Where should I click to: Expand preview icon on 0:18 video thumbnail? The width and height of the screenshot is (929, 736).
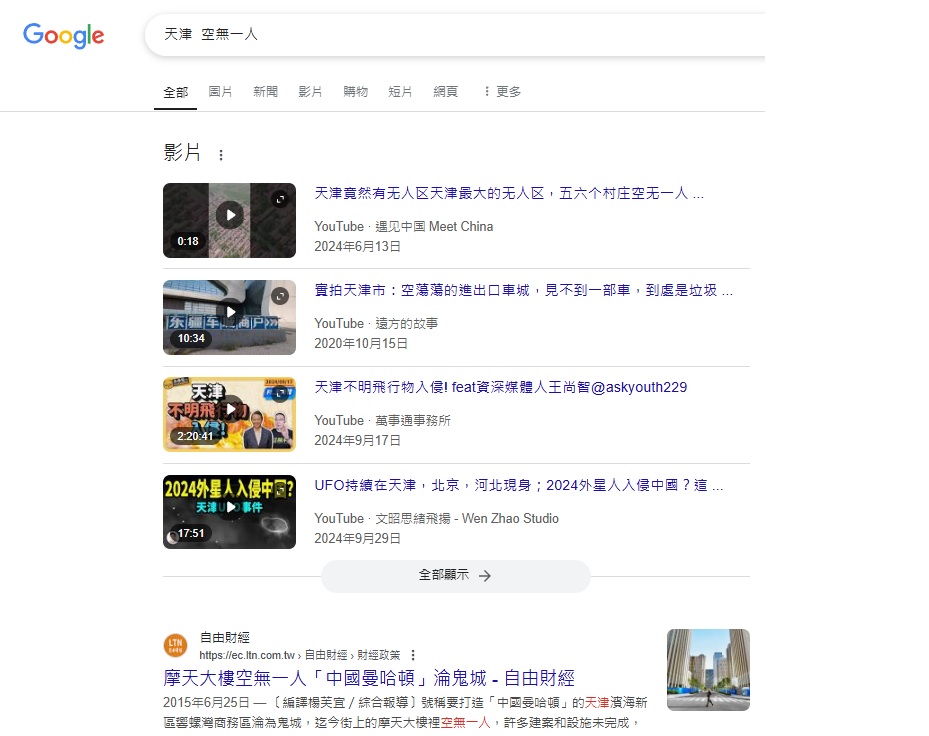[280, 199]
